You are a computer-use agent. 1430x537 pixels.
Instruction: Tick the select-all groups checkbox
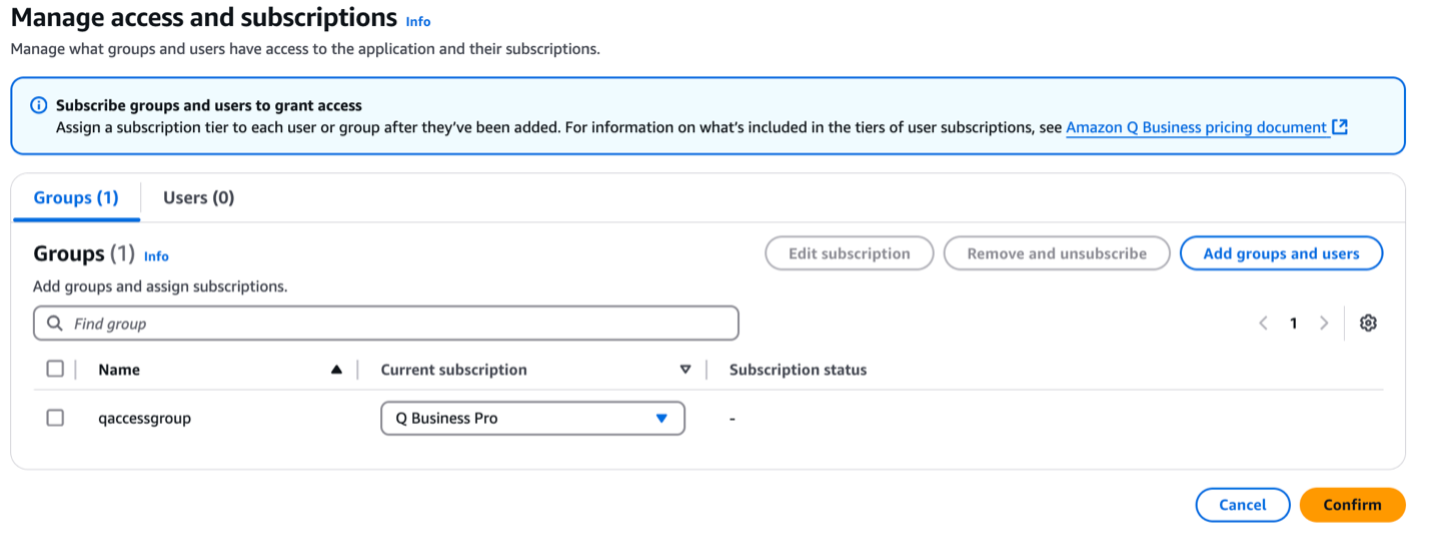[55, 369]
